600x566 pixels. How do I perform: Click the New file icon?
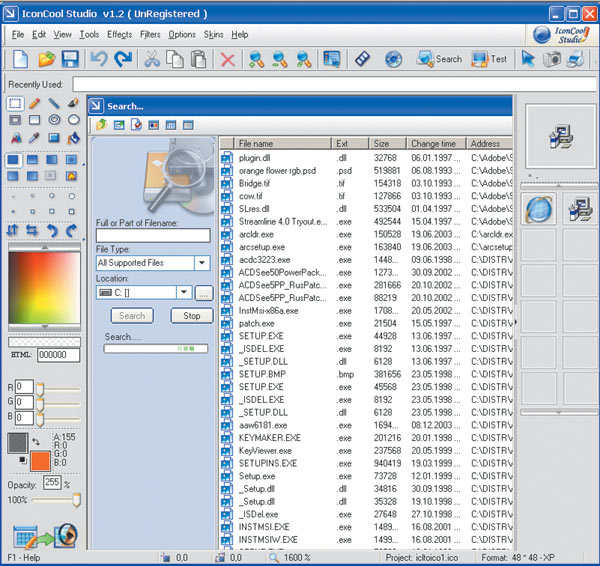(20, 59)
